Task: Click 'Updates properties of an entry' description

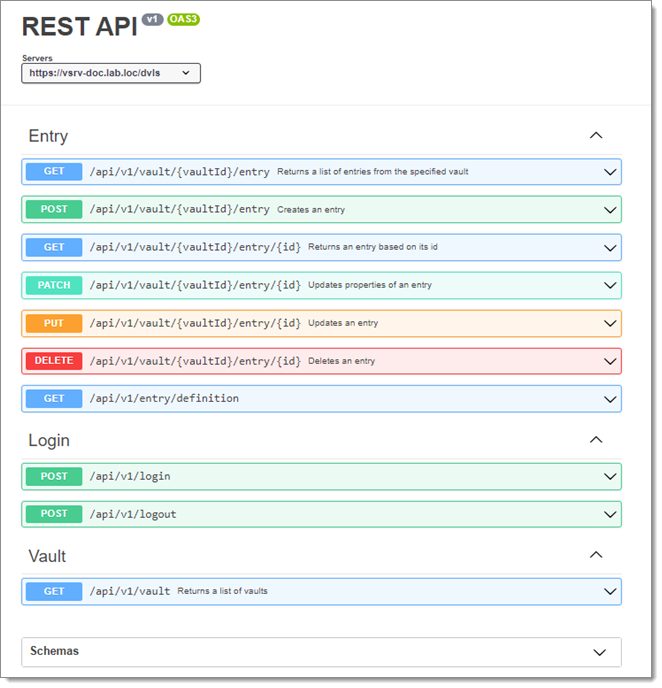Action: click(x=370, y=285)
